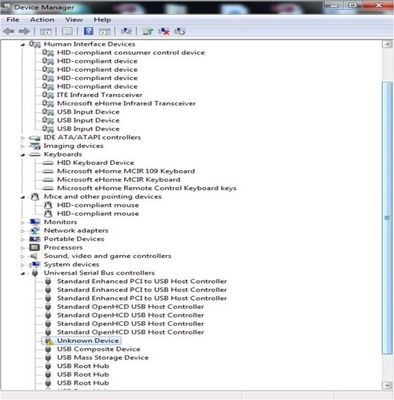Click the Back arrow toolbar icon
This screenshot has width=394, height=400.
9,31
